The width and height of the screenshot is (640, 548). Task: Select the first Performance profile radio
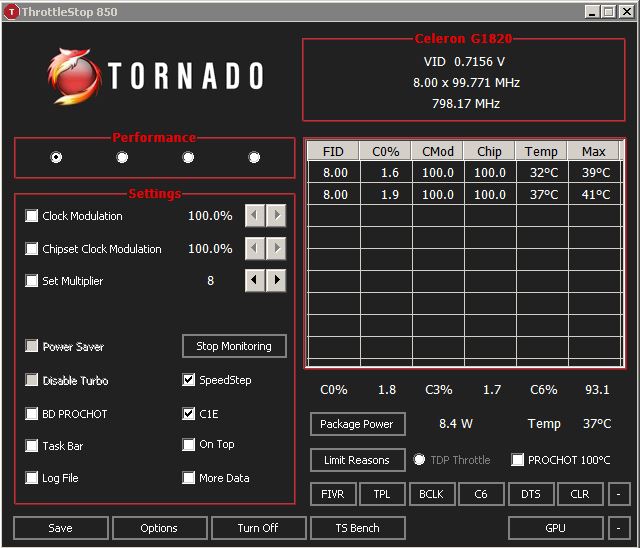[x=56, y=157]
